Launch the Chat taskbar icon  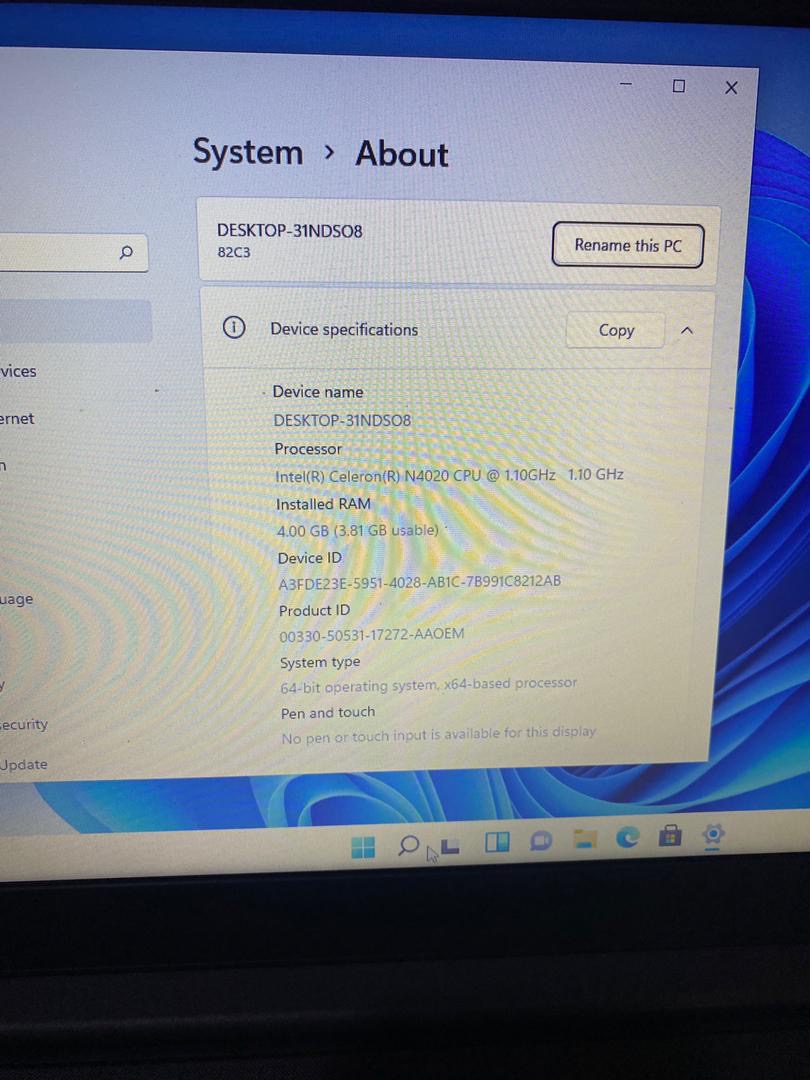click(x=541, y=840)
